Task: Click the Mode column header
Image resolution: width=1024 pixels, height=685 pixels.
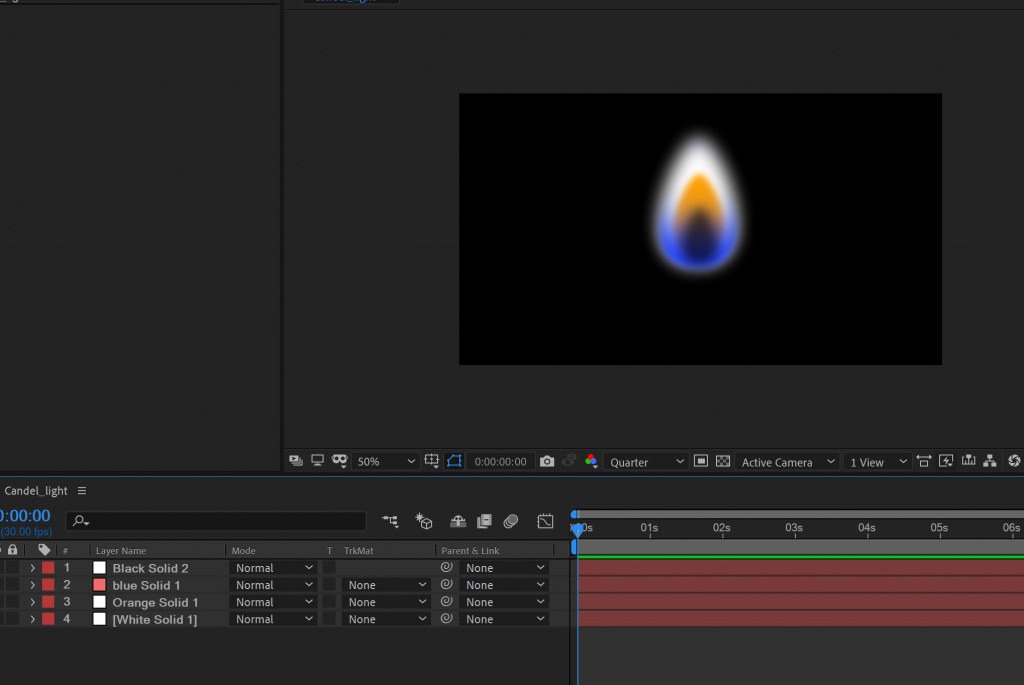Action: pos(244,550)
